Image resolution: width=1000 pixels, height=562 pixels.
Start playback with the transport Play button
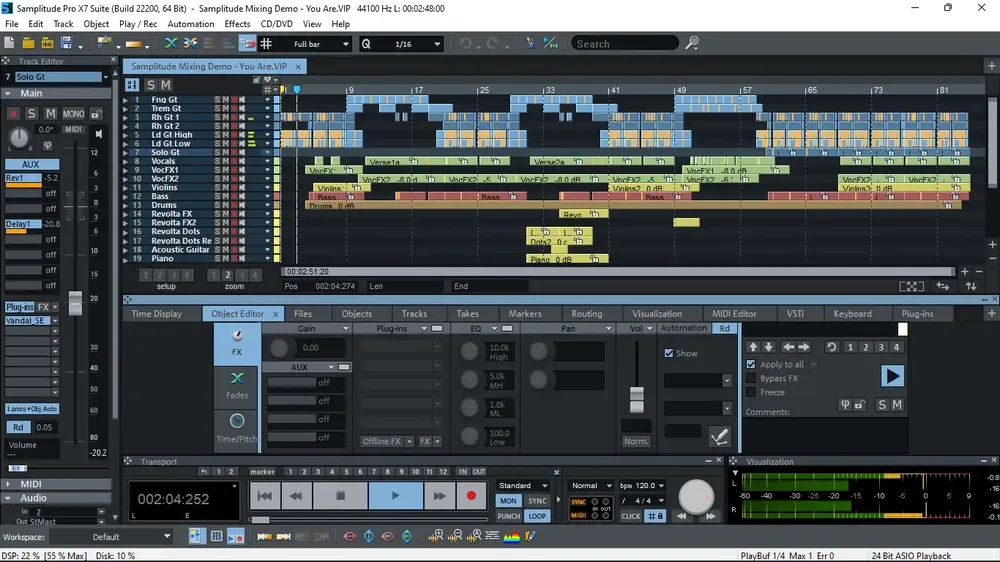pos(395,496)
